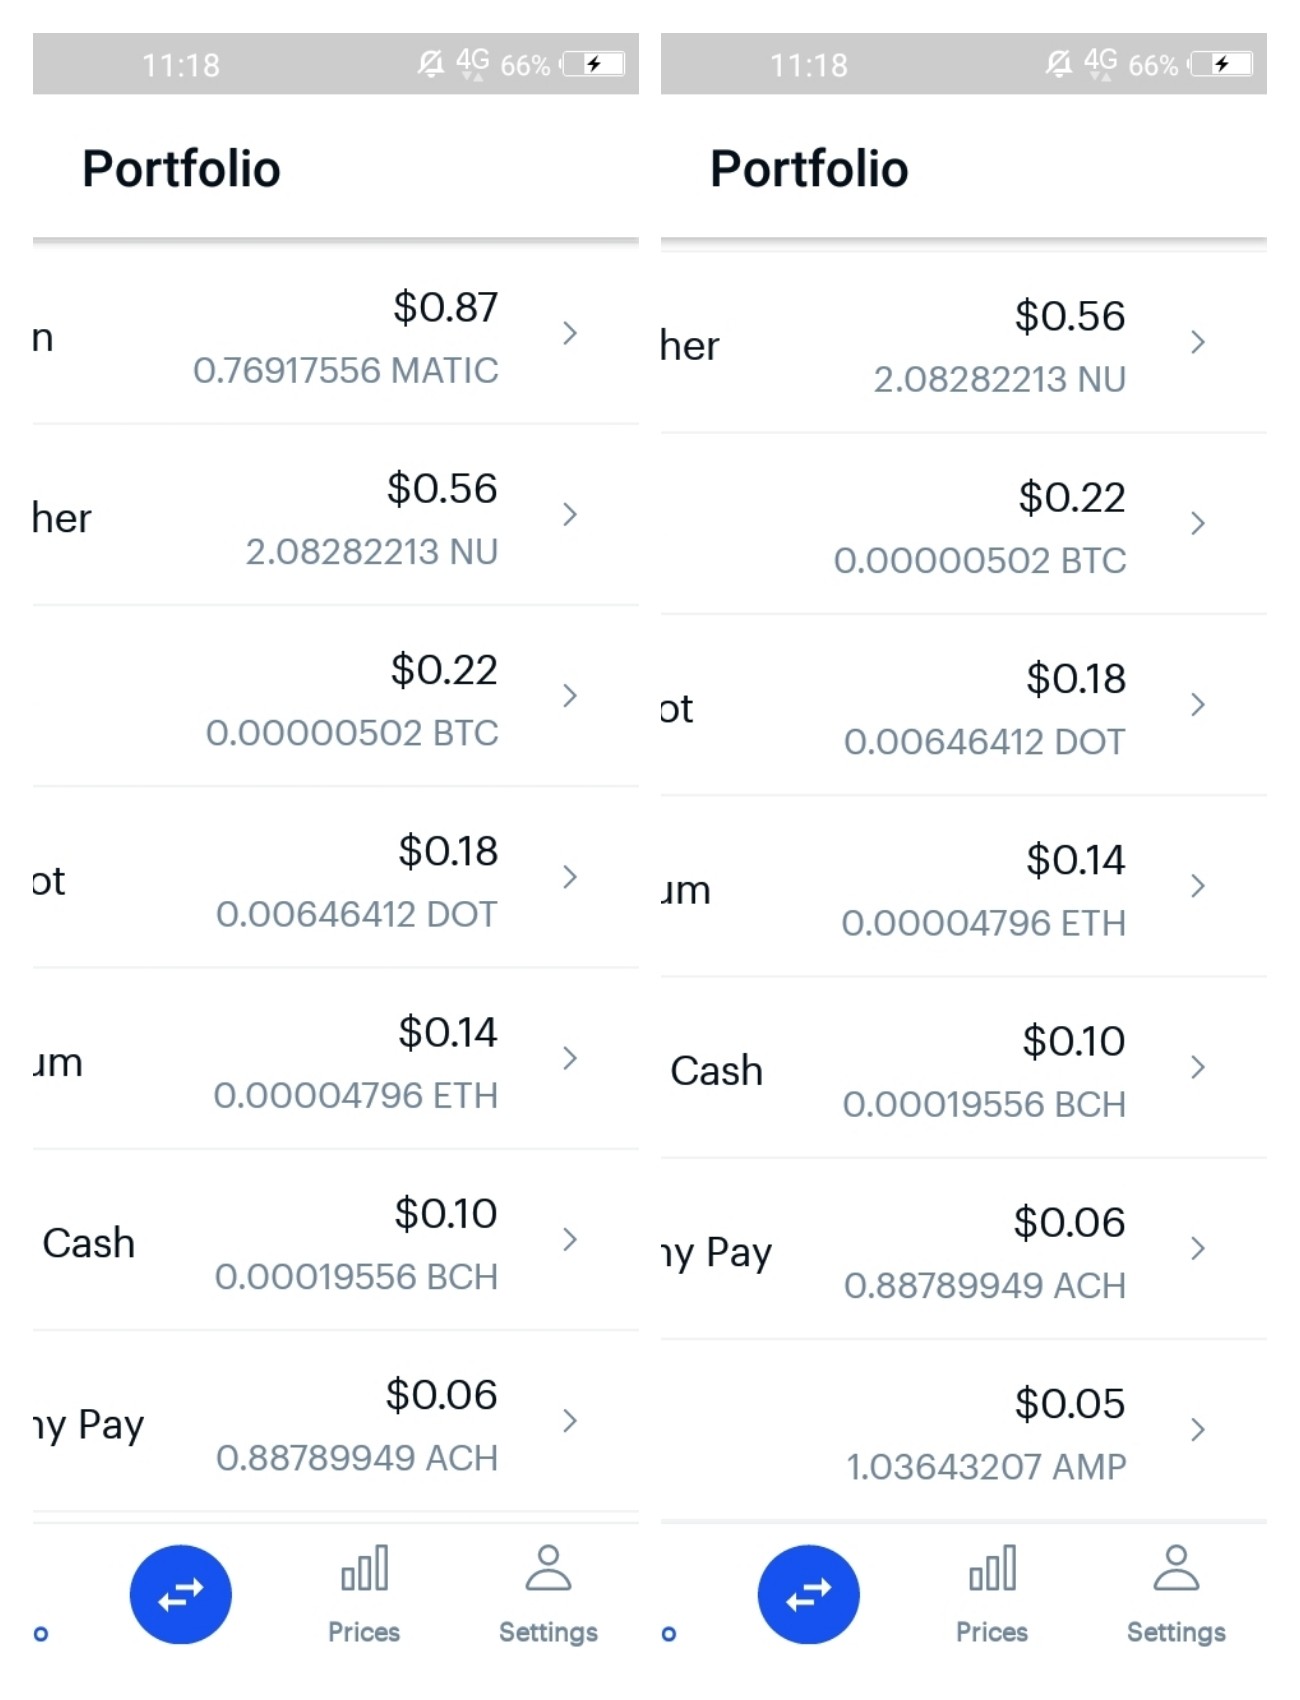Open the left Prices bar-chart icon
Viewport: 1300px width, 1700px height.
[x=365, y=1568]
